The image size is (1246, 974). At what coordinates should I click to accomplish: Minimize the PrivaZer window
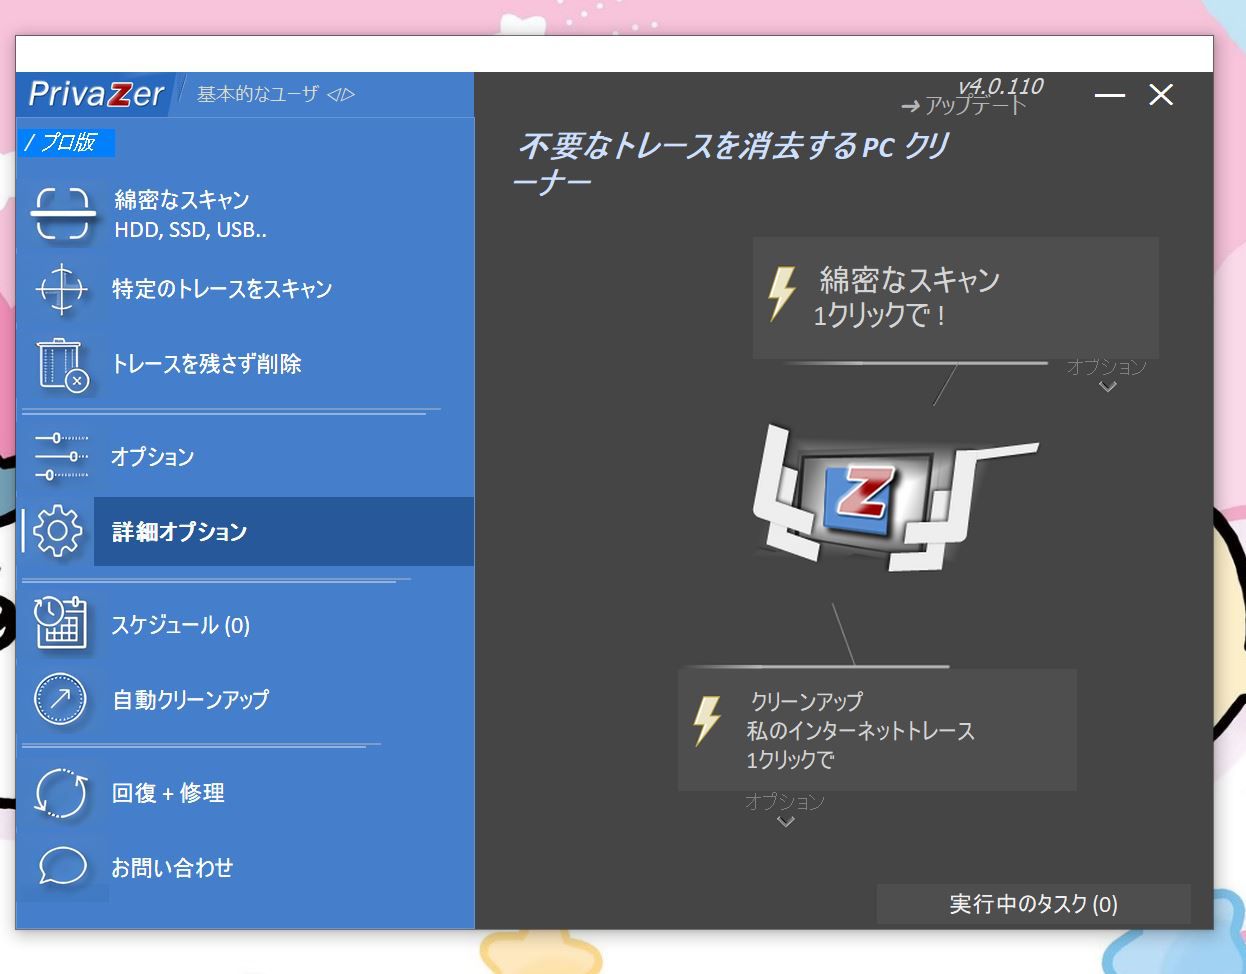point(1109,95)
